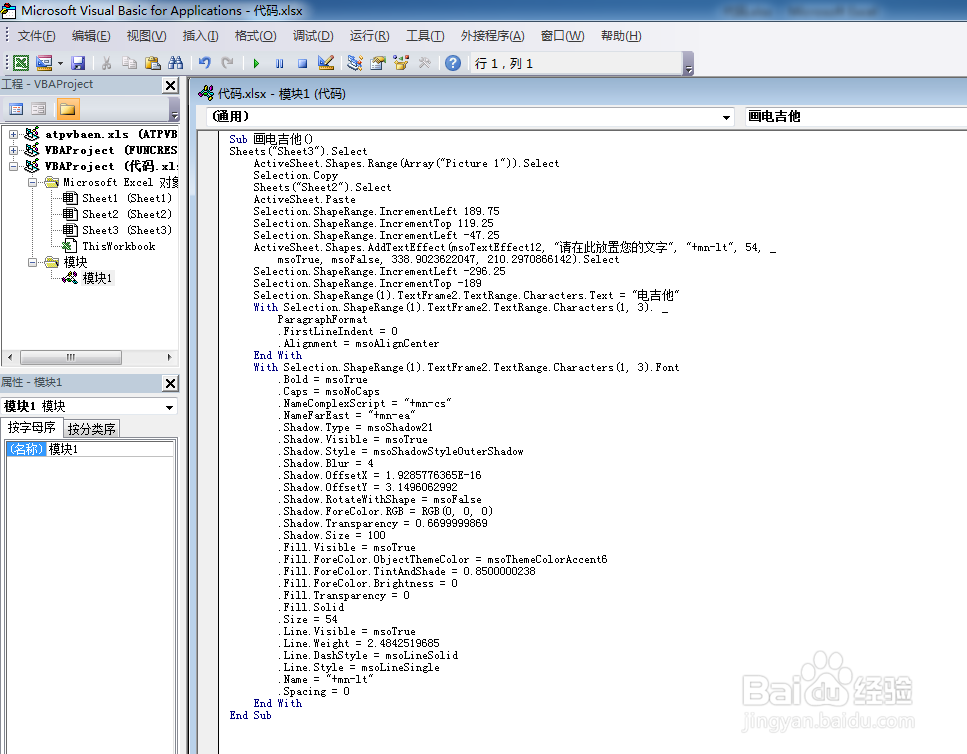
Task: Click the Paste clipboard icon
Action: (x=152, y=63)
